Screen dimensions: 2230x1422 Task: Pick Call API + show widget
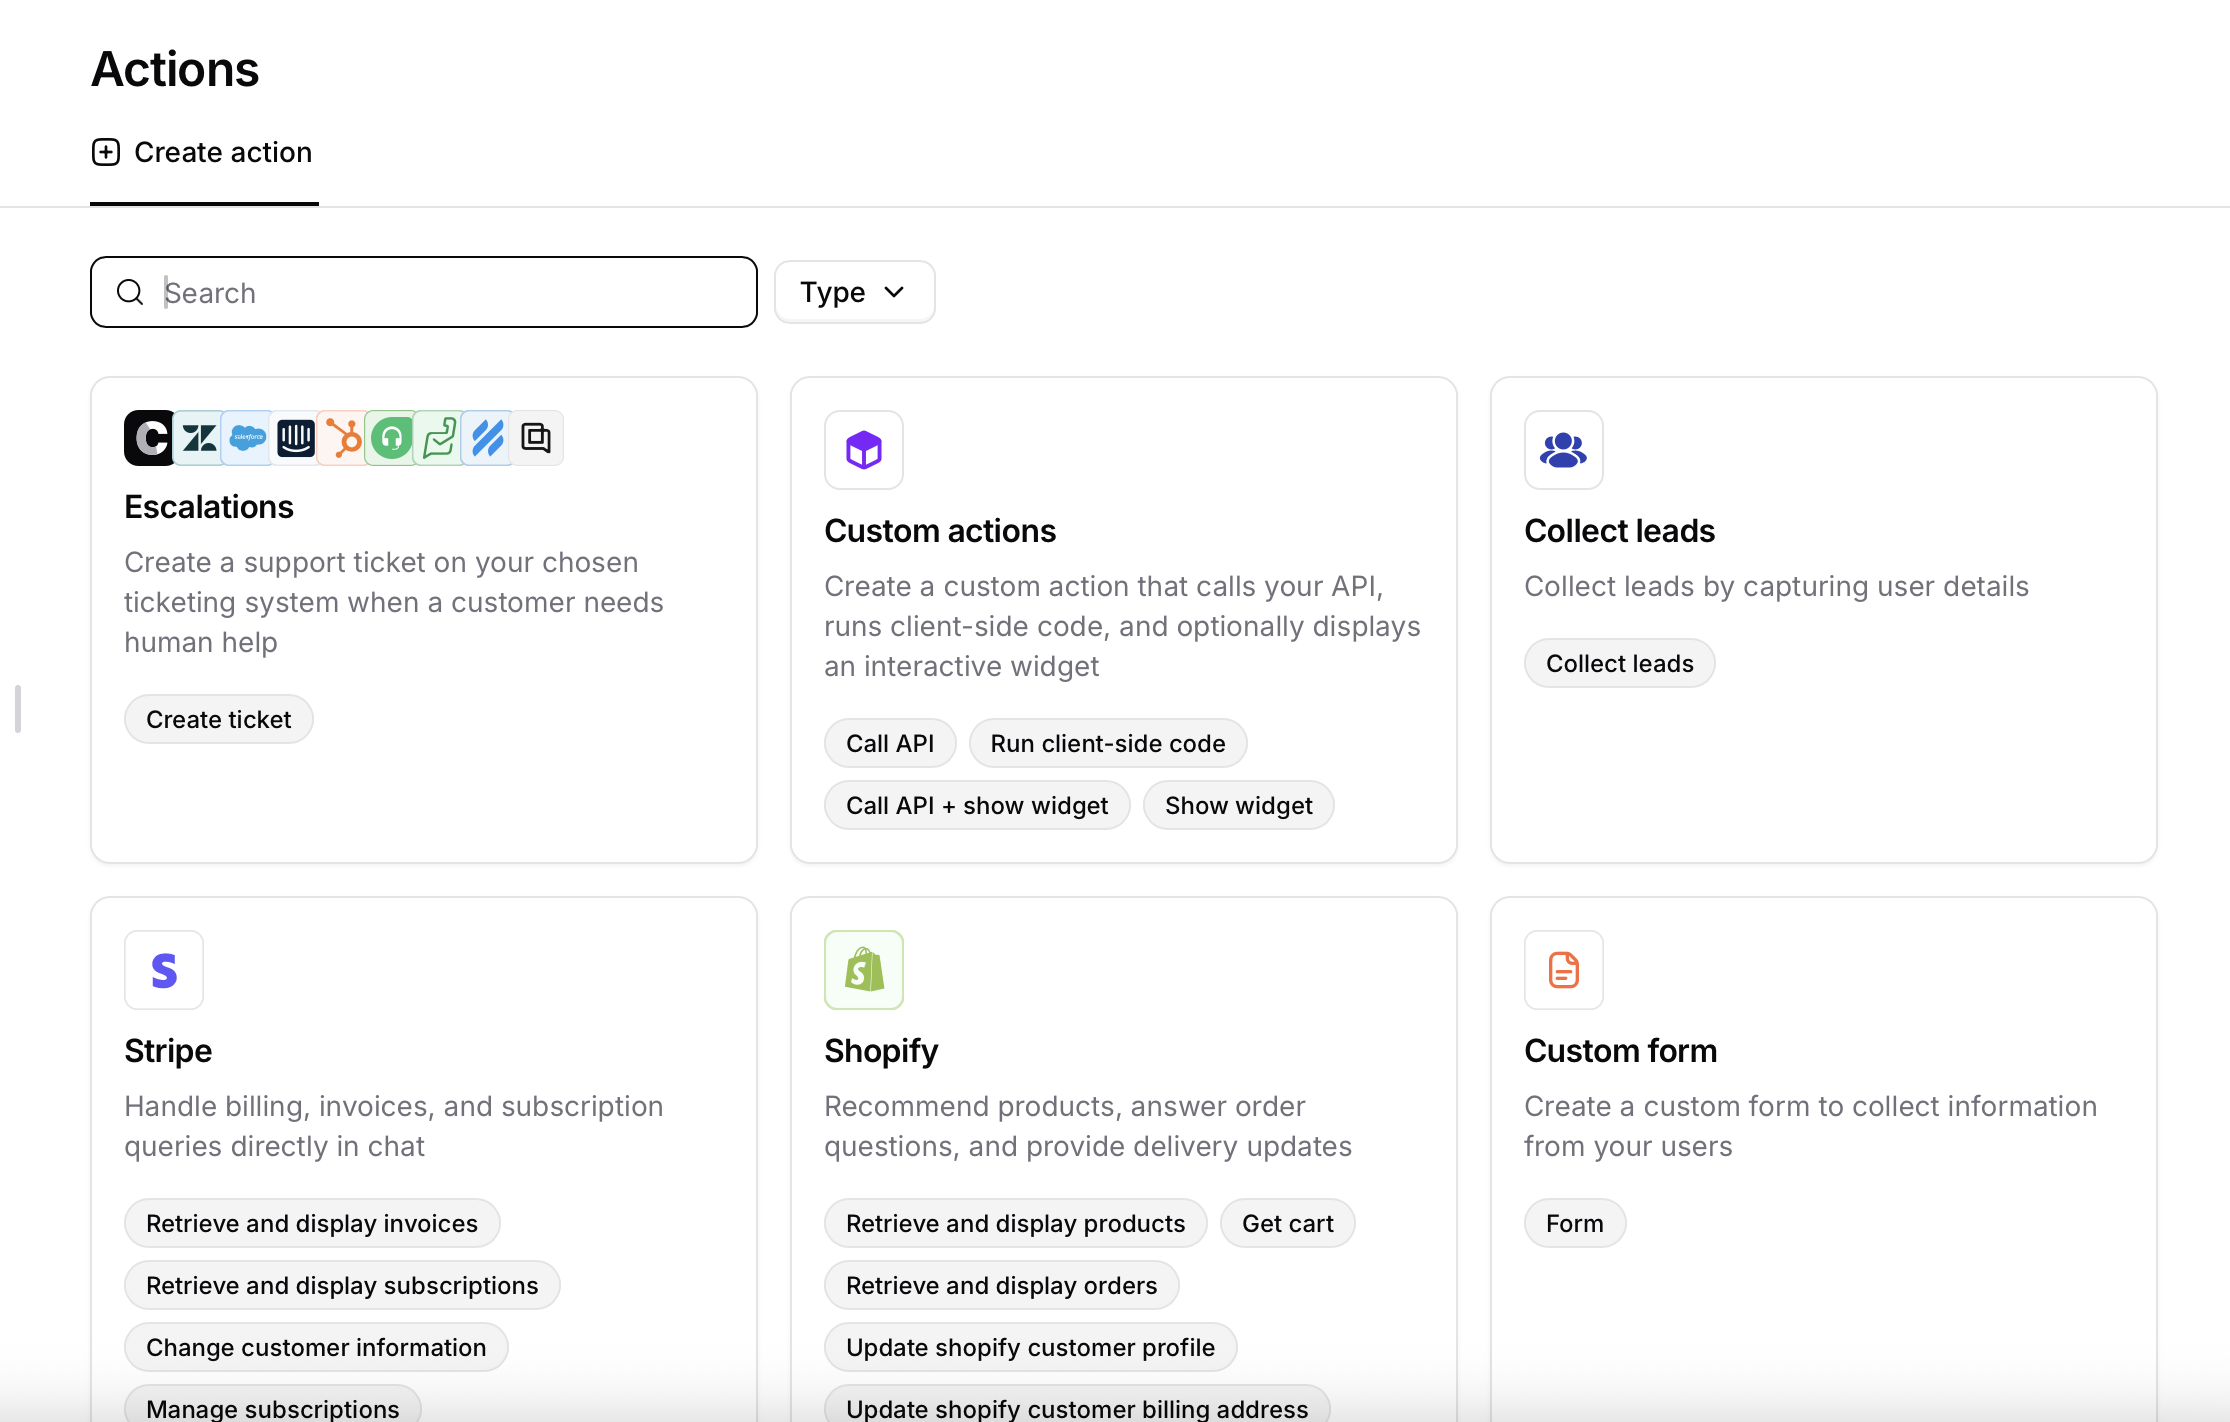[x=977, y=805]
